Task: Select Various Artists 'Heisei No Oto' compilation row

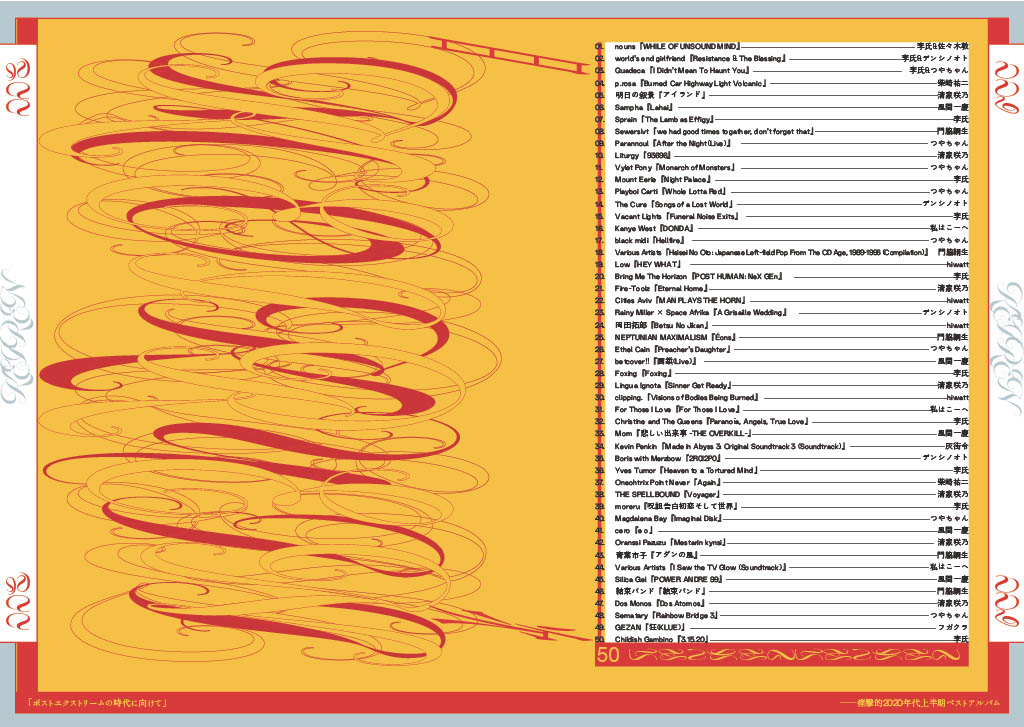Action: (782, 252)
